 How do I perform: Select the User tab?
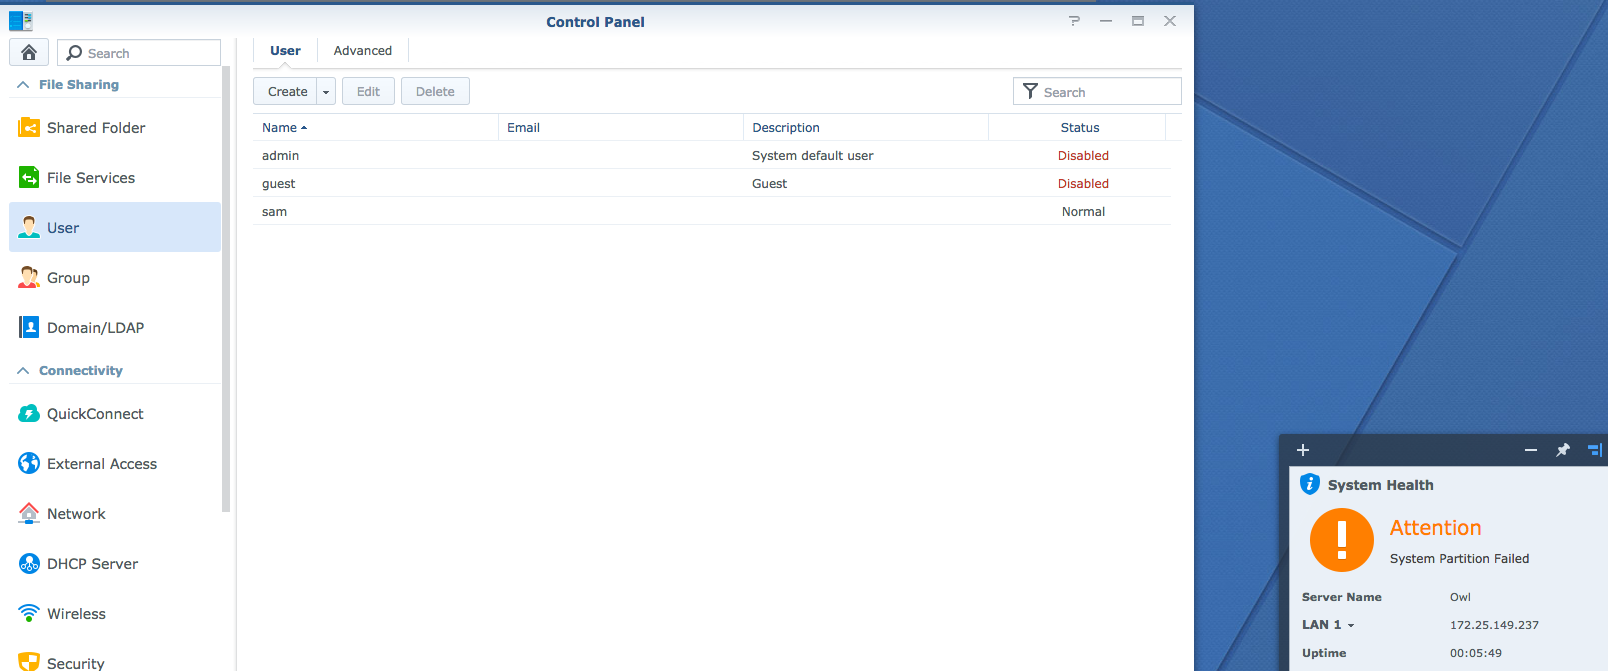coord(285,51)
